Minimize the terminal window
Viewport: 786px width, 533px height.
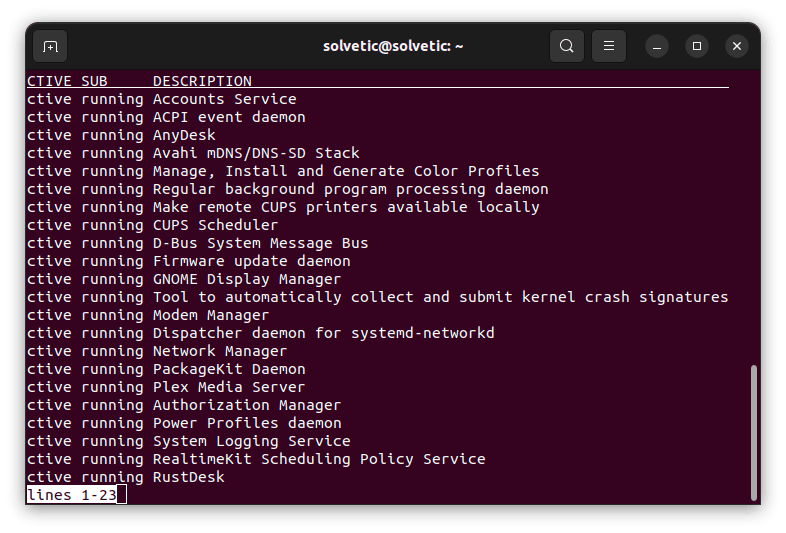point(657,46)
